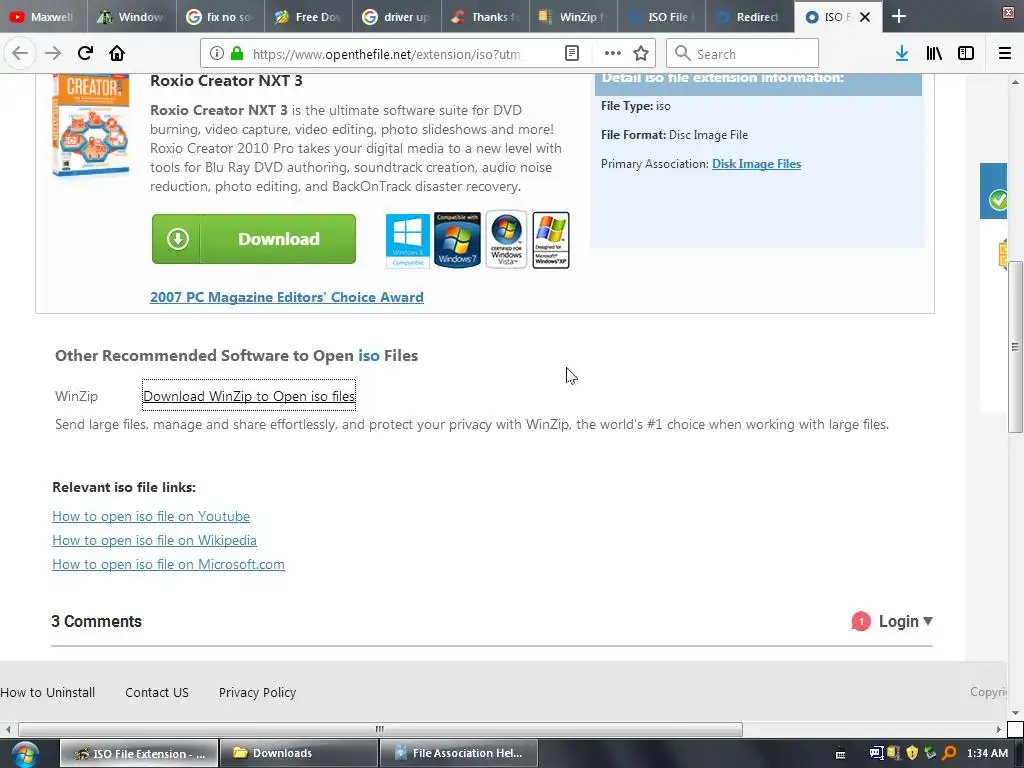Image resolution: width=1024 pixels, height=768 pixels.
Task: Click the Roxio Creator box image
Action: [91, 125]
